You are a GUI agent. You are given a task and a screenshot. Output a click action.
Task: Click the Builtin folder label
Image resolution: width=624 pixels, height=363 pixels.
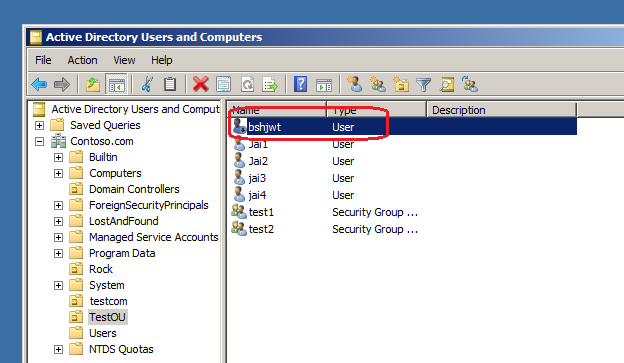click(x=103, y=157)
